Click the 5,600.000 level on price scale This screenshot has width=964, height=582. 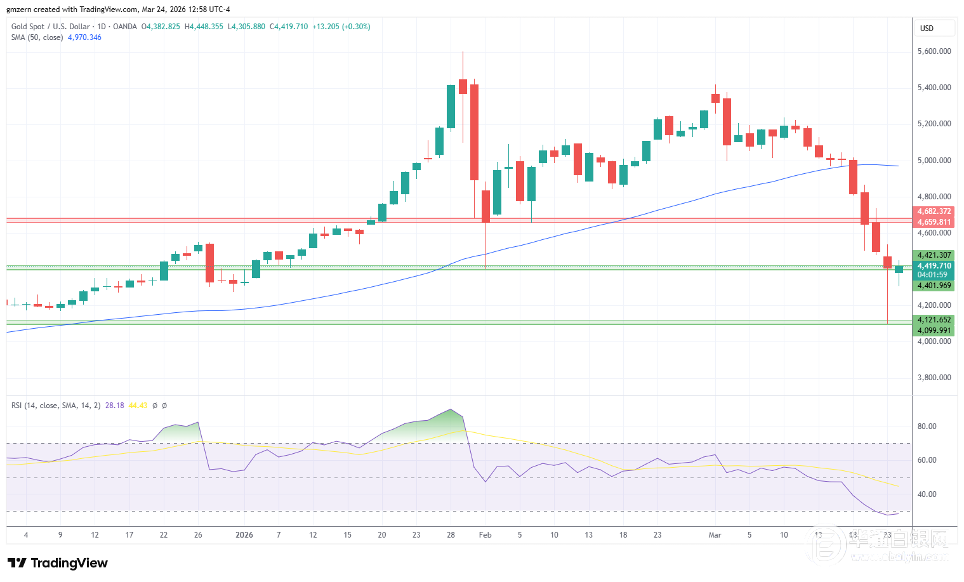(x=932, y=51)
